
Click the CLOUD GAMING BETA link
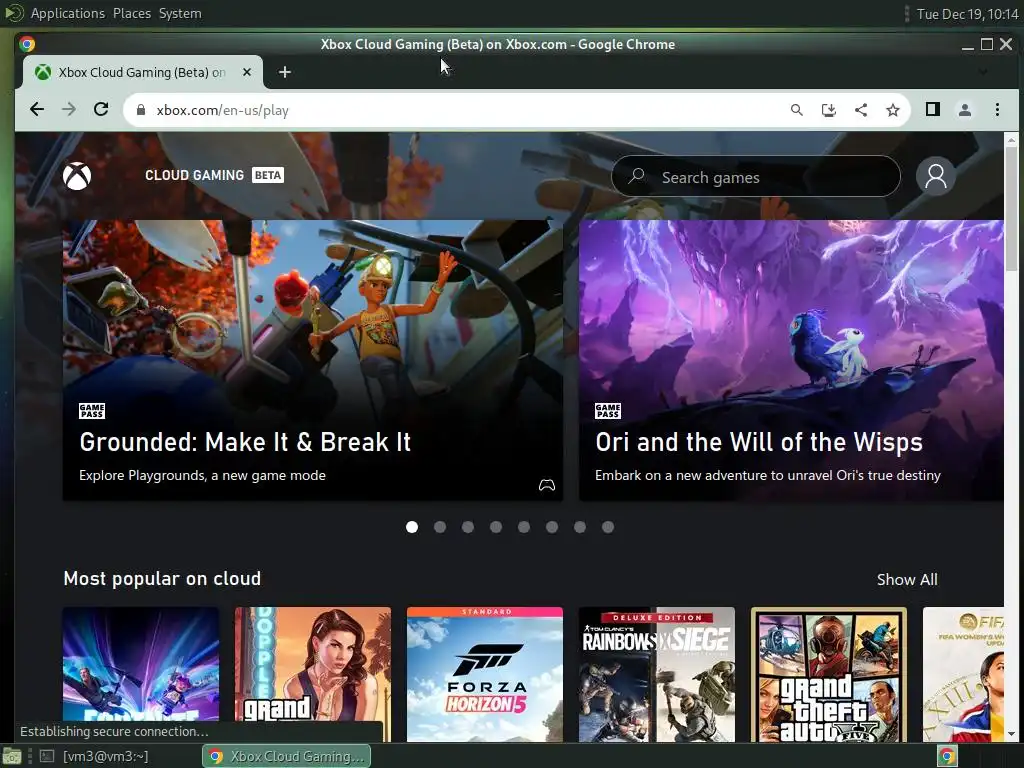[214, 175]
